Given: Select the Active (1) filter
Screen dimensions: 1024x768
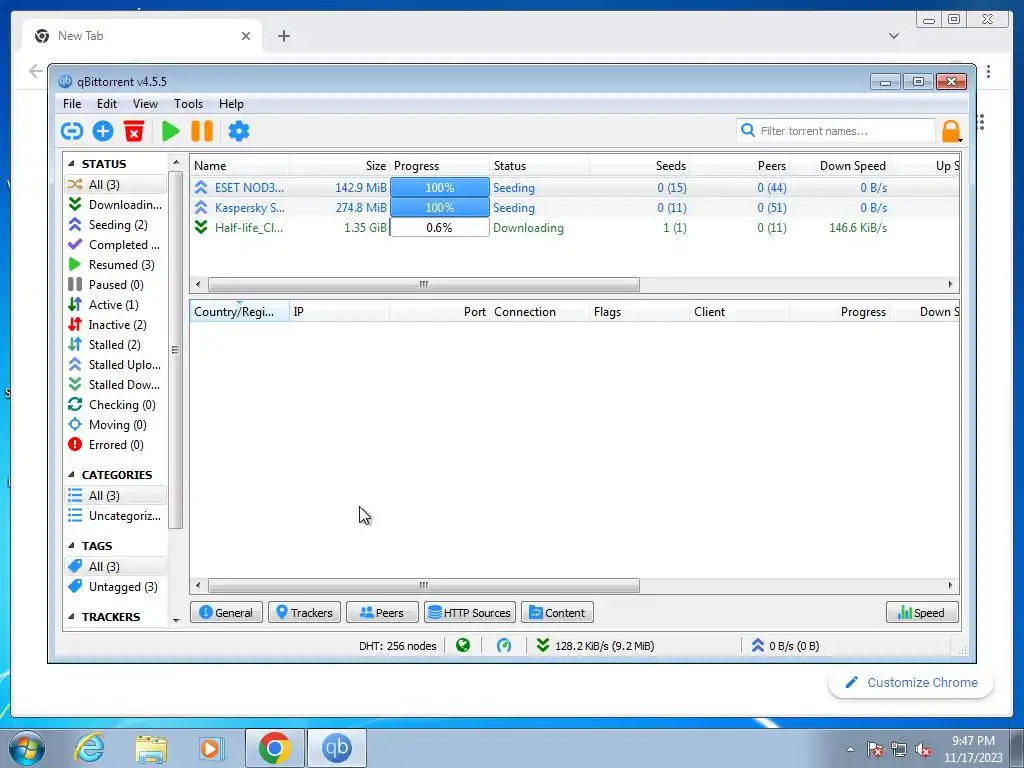Looking at the screenshot, I should tap(116, 305).
